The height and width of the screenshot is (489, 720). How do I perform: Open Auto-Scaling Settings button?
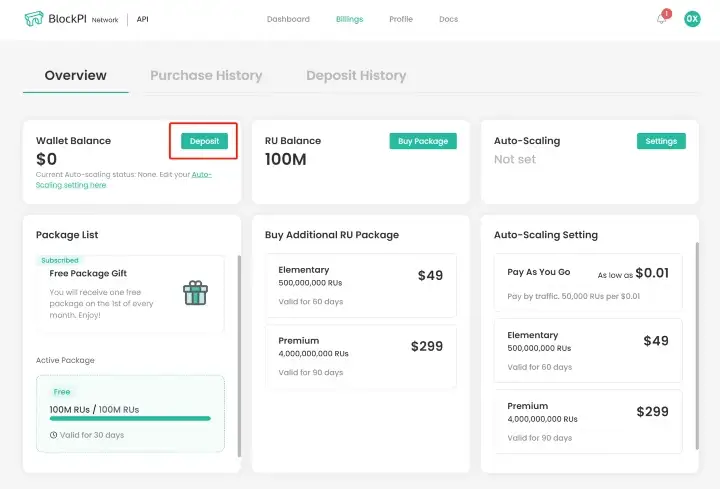661,141
